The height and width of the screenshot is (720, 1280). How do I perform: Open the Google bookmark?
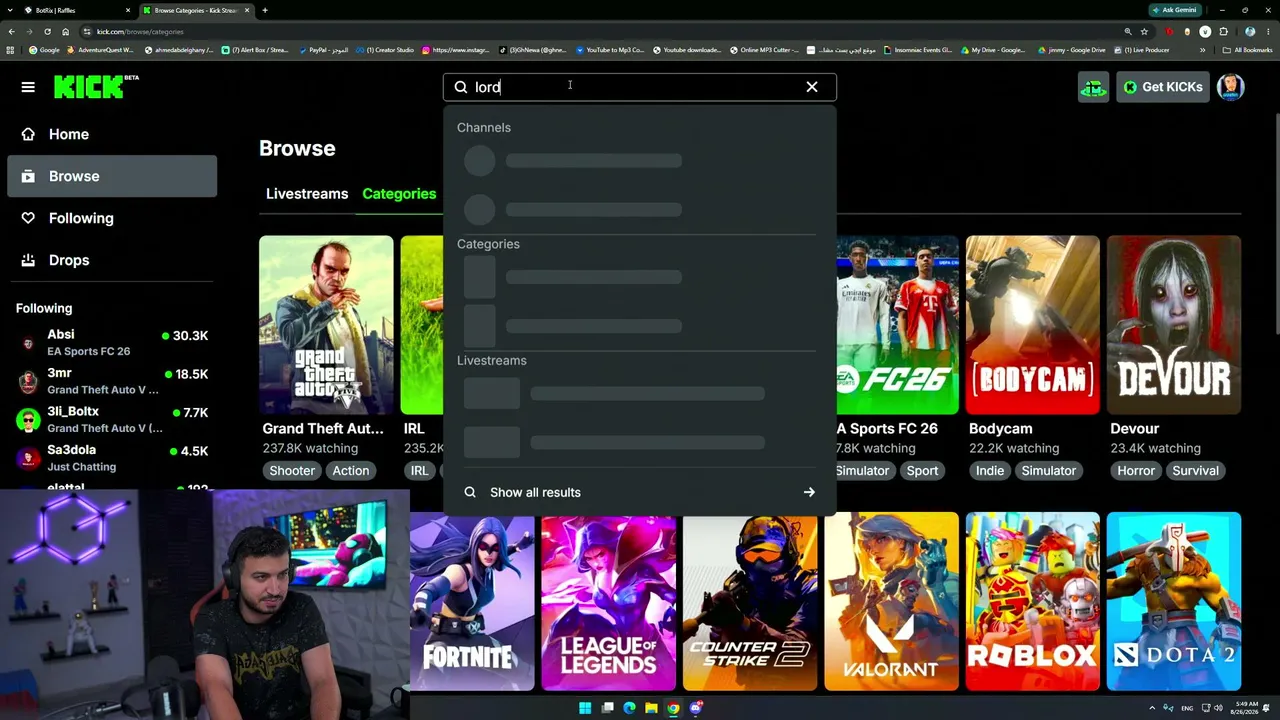coord(45,50)
